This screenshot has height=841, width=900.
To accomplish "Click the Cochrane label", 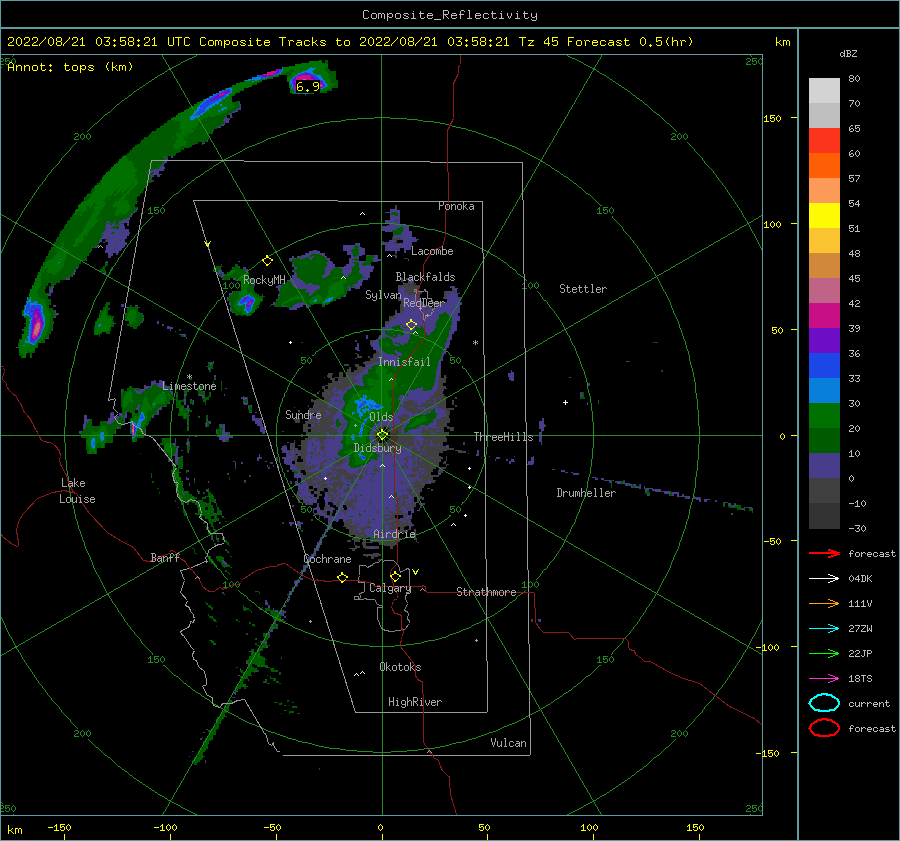I will point(327,559).
